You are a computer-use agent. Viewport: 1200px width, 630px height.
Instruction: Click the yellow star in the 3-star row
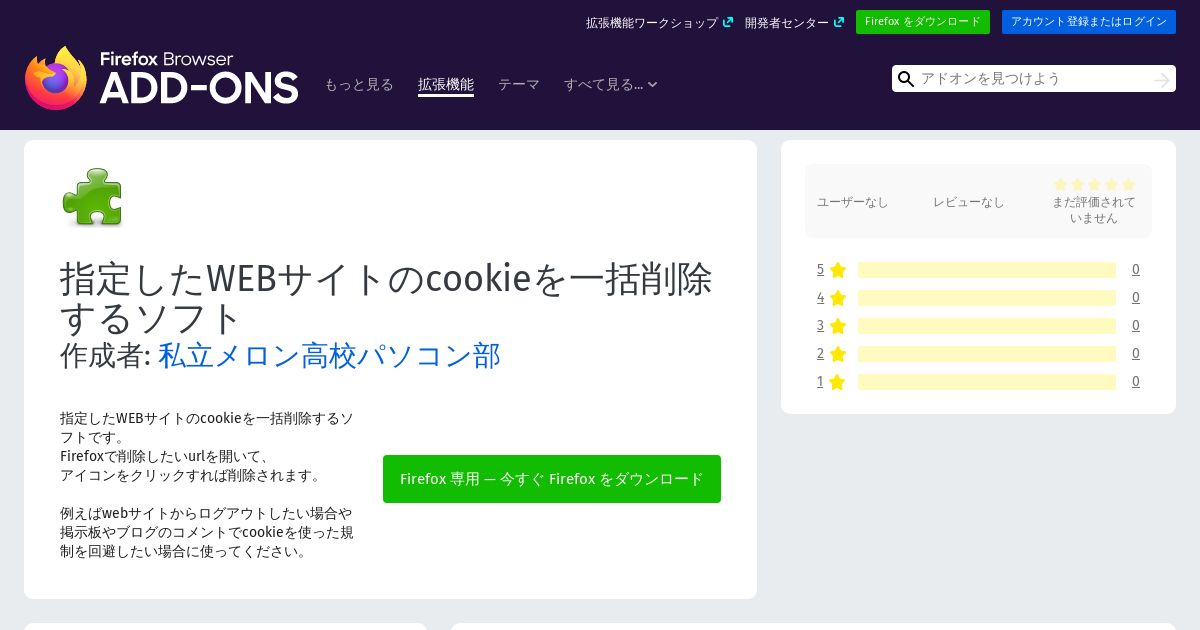coord(838,326)
